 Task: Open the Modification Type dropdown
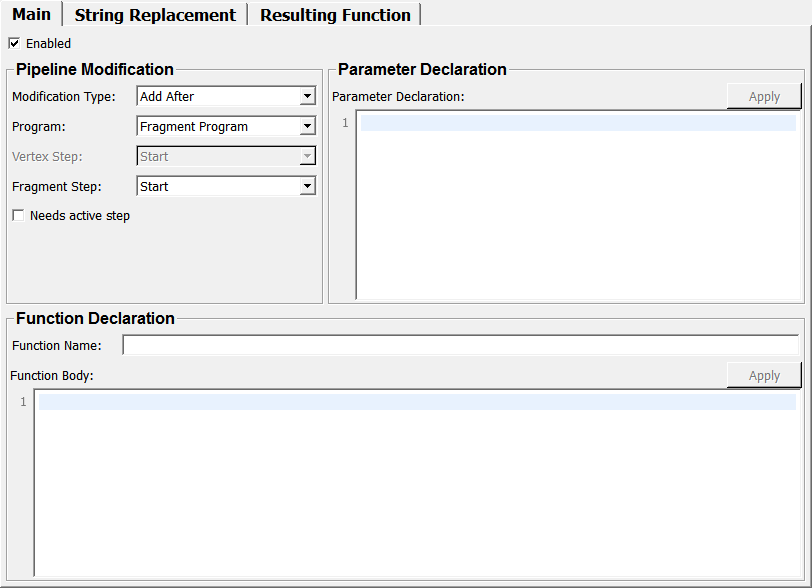click(x=226, y=97)
